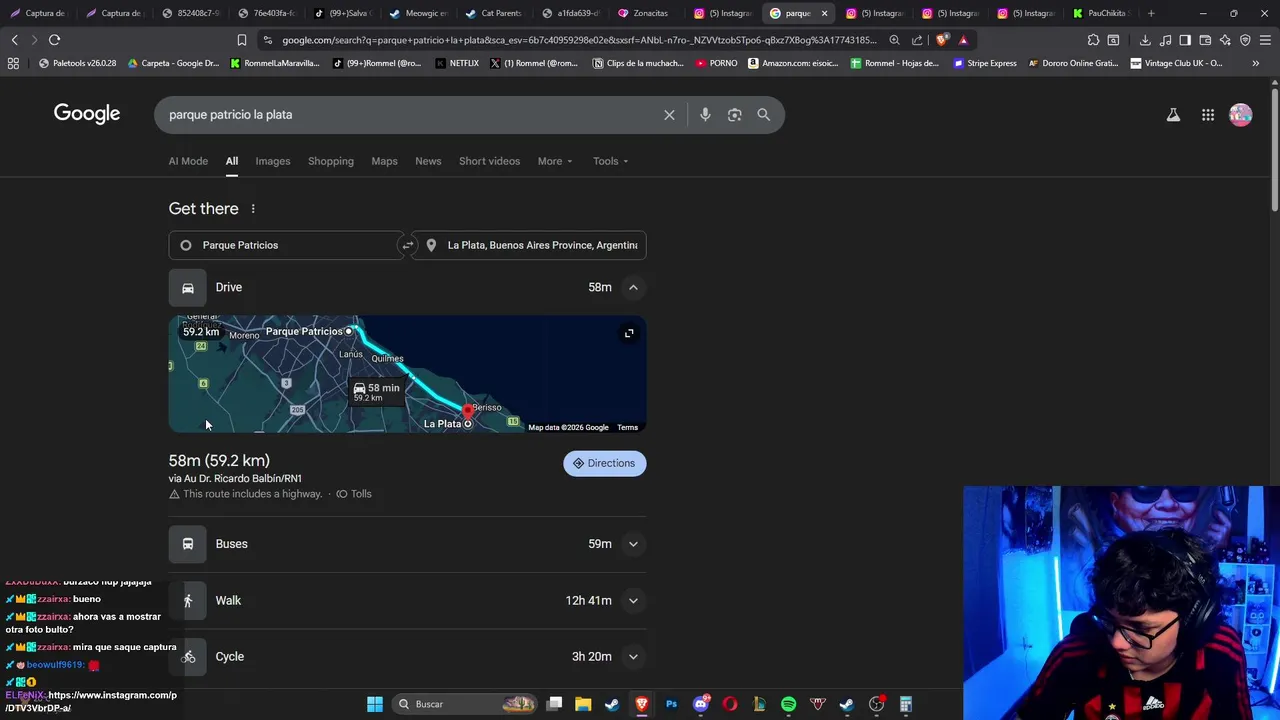Open the map Terms link
The width and height of the screenshot is (1280, 720).
[x=627, y=428]
